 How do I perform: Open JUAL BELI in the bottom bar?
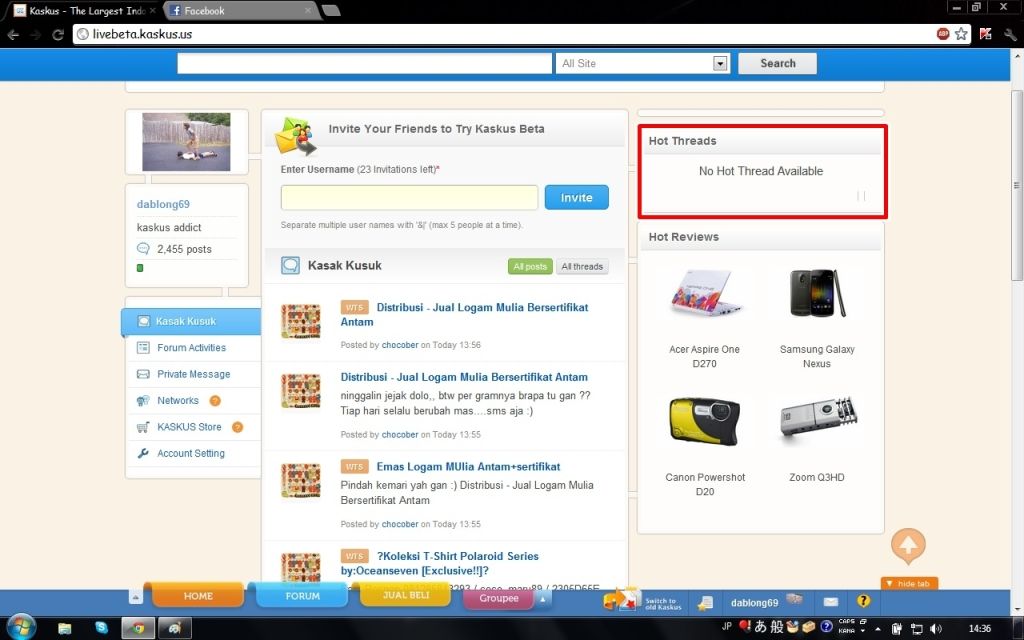point(406,595)
